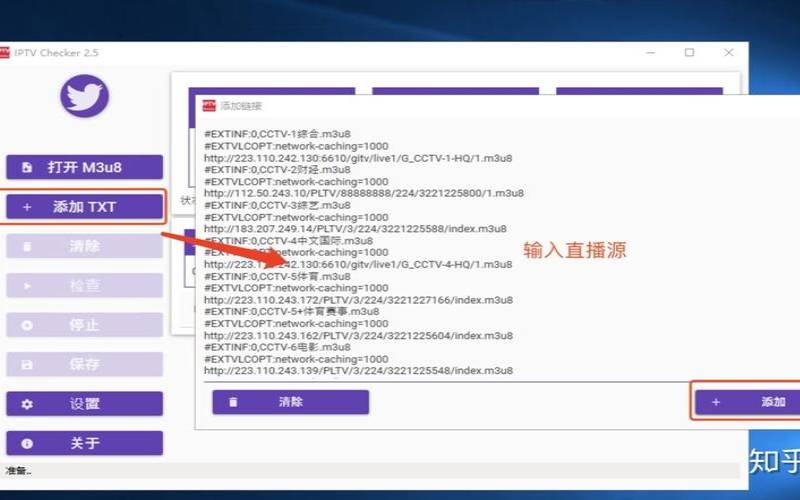This screenshot has width=800, height=500.
Task: Click the 添加链接 dialog title icon
Action: click(x=209, y=106)
